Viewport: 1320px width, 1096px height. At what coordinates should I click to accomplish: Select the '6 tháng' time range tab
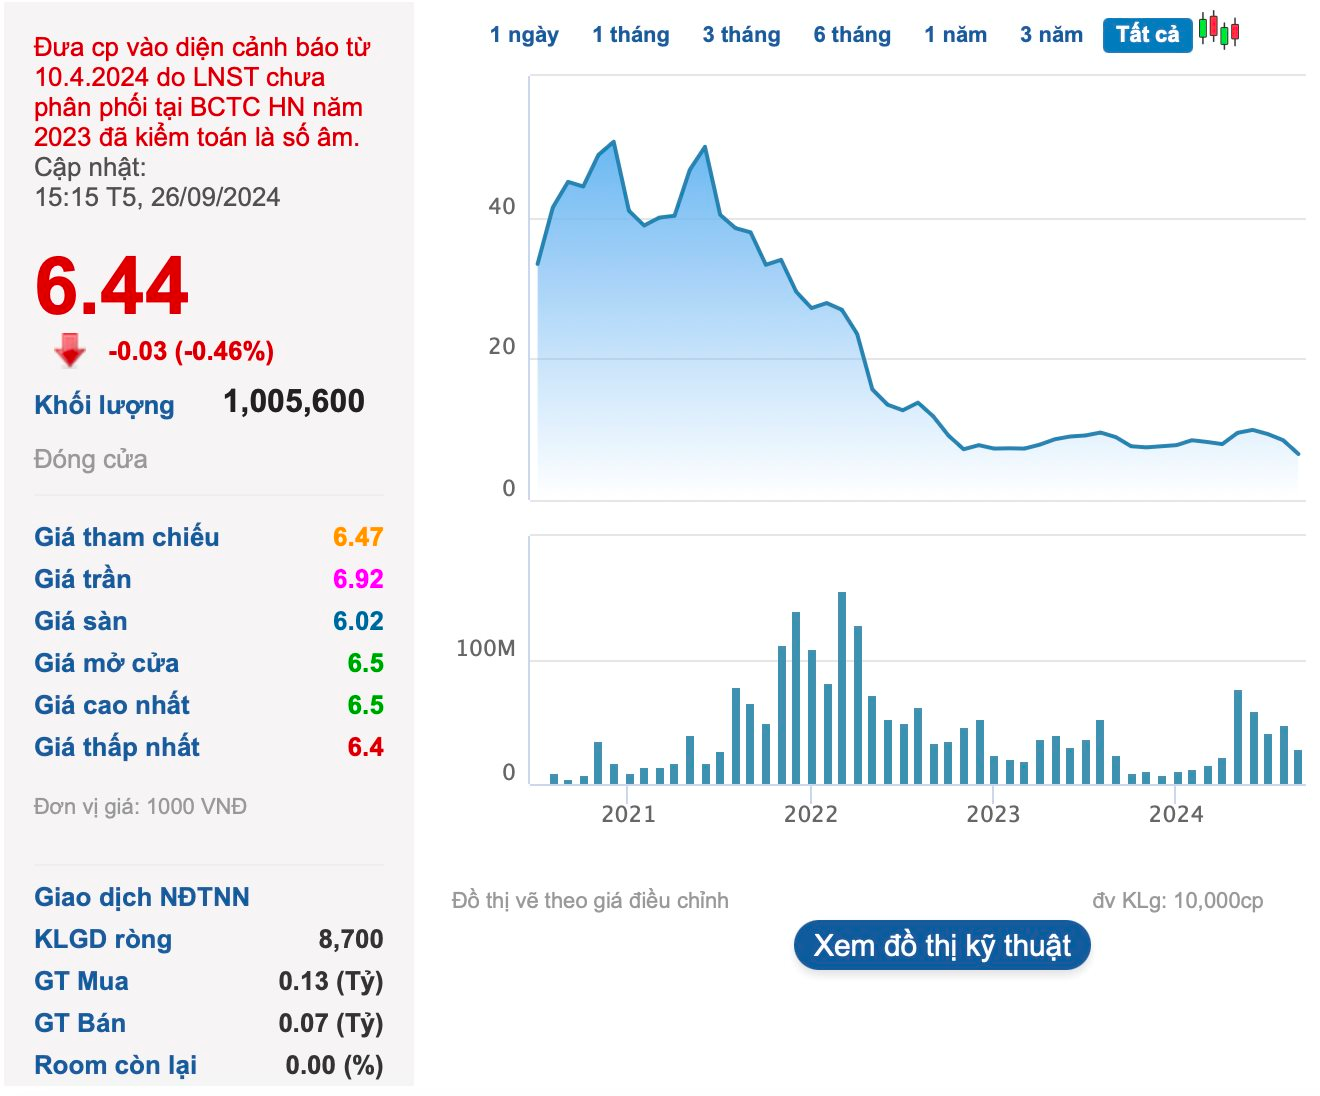pos(852,35)
